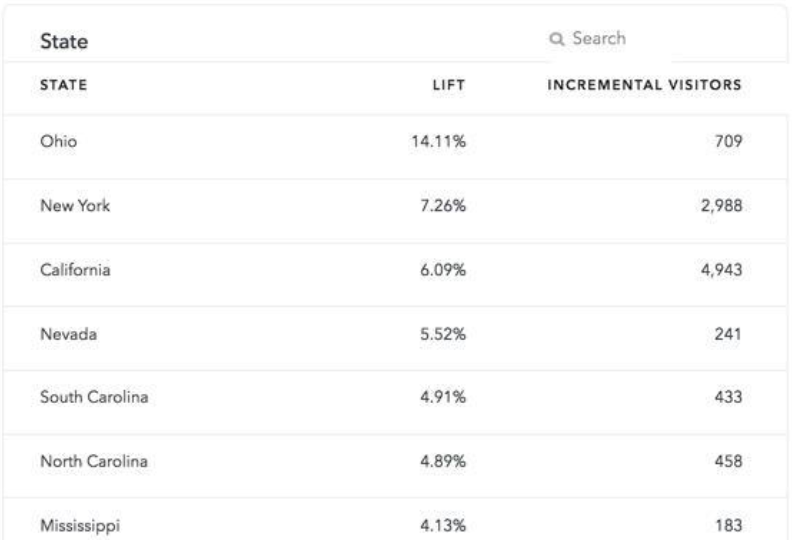Sort by INCREMENTAL VISITORS column header

(x=645, y=85)
